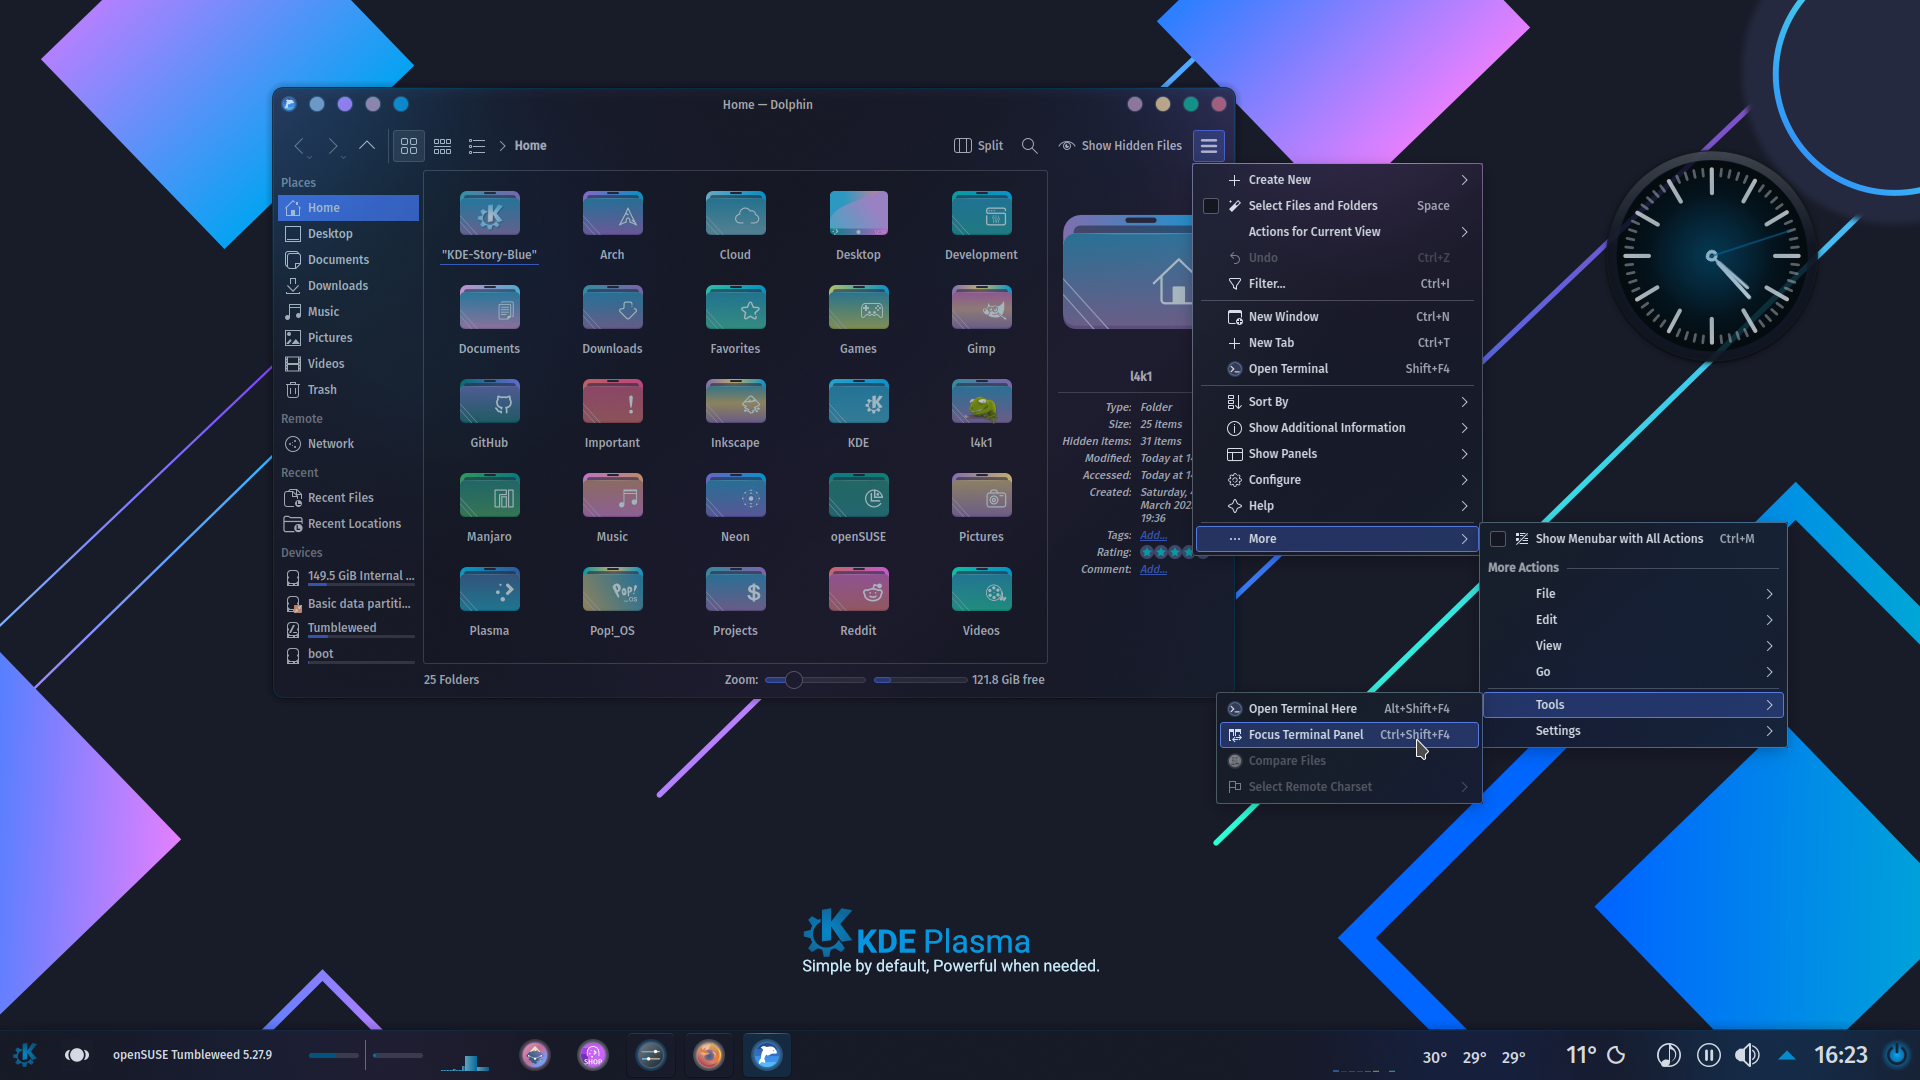Open Network under Remote in sidebar
Screen dimensions: 1920x1080
tap(348, 444)
